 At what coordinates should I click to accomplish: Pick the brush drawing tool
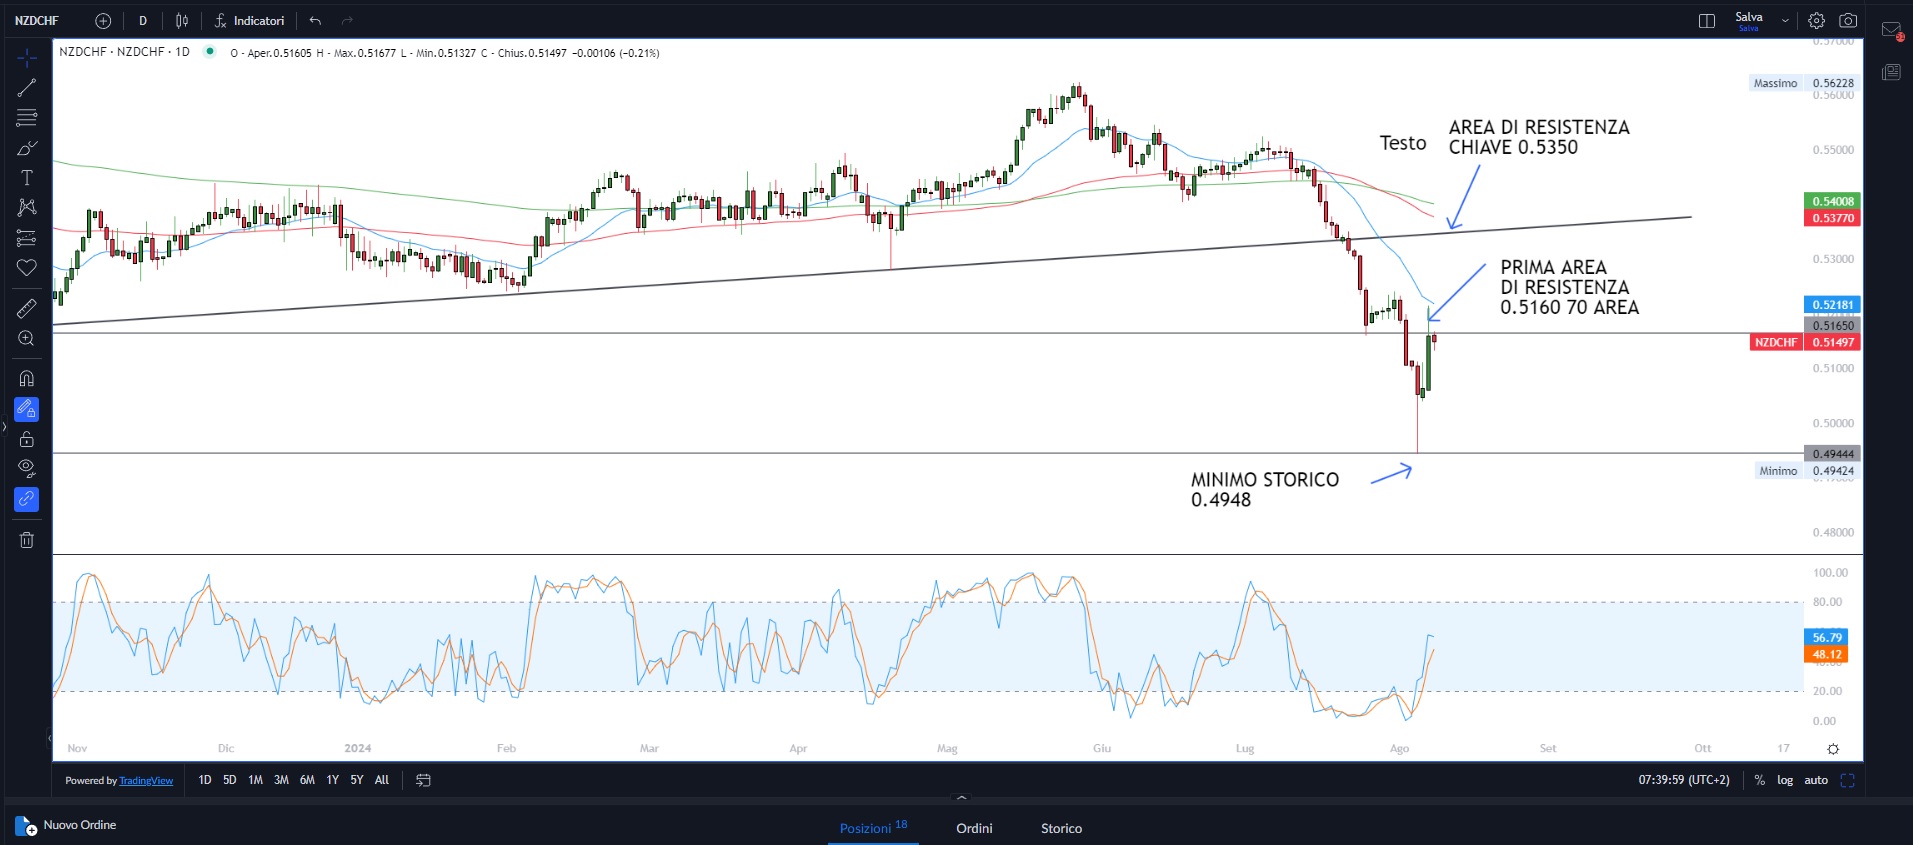pos(27,148)
